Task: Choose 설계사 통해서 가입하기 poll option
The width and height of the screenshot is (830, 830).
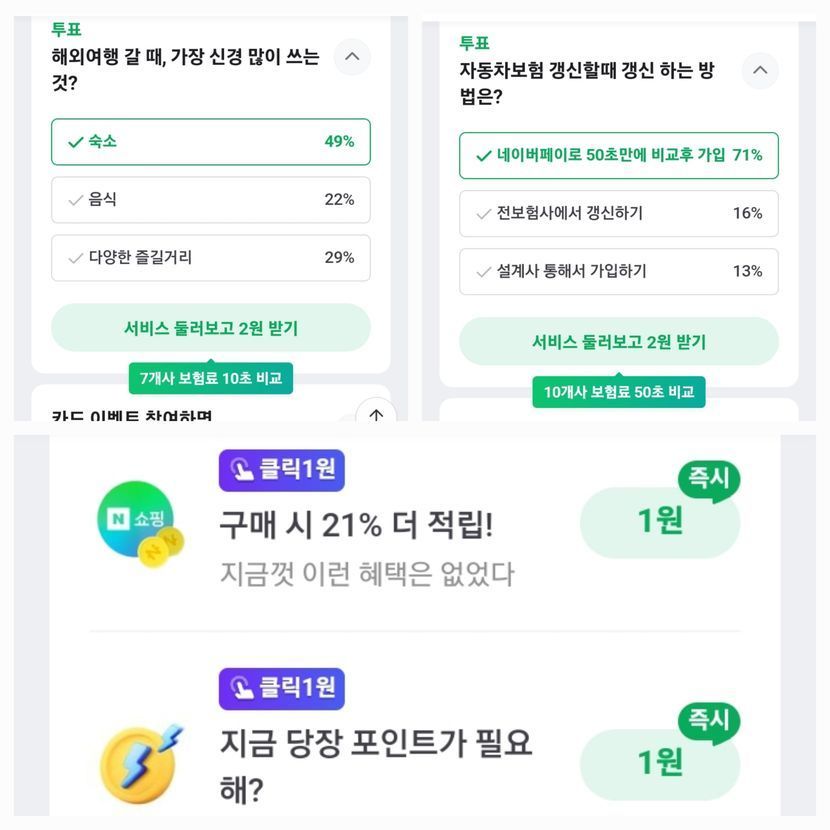Action: point(618,272)
